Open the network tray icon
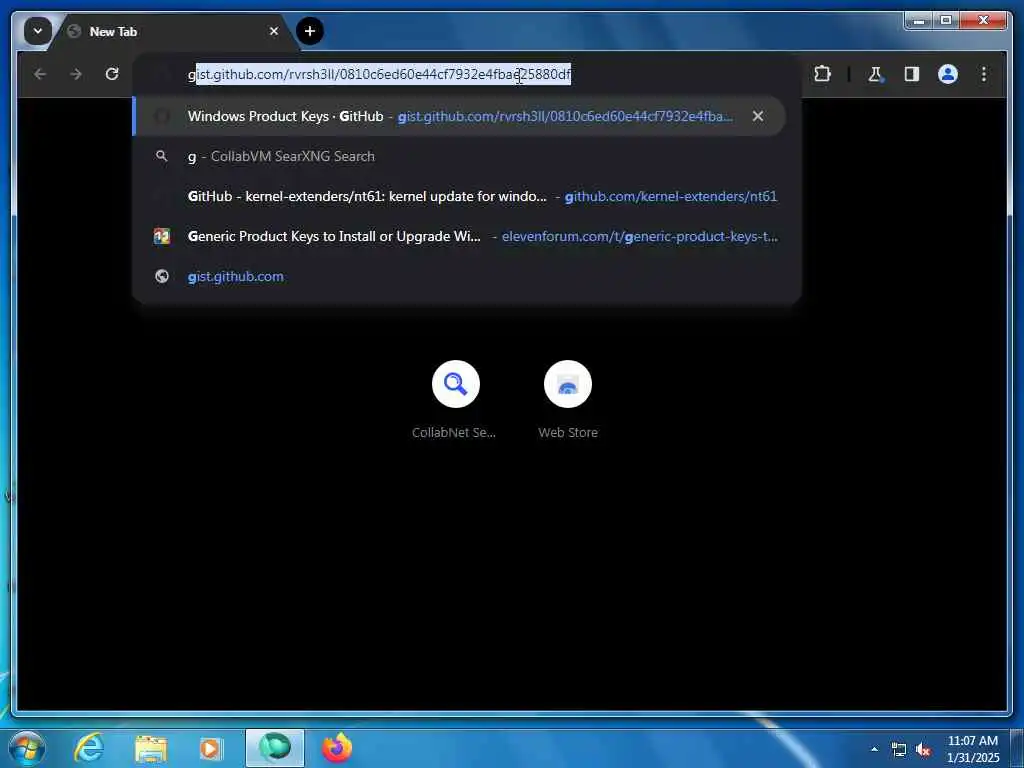The width and height of the screenshot is (1024, 768). pos(899,749)
